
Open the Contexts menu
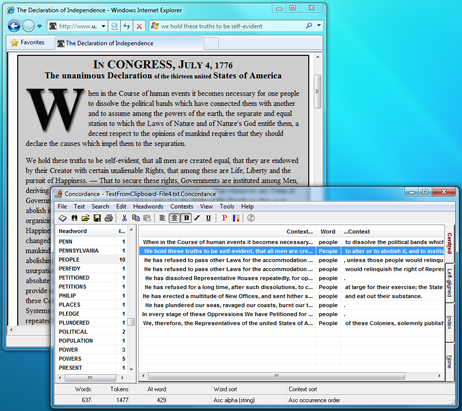click(x=181, y=206)
